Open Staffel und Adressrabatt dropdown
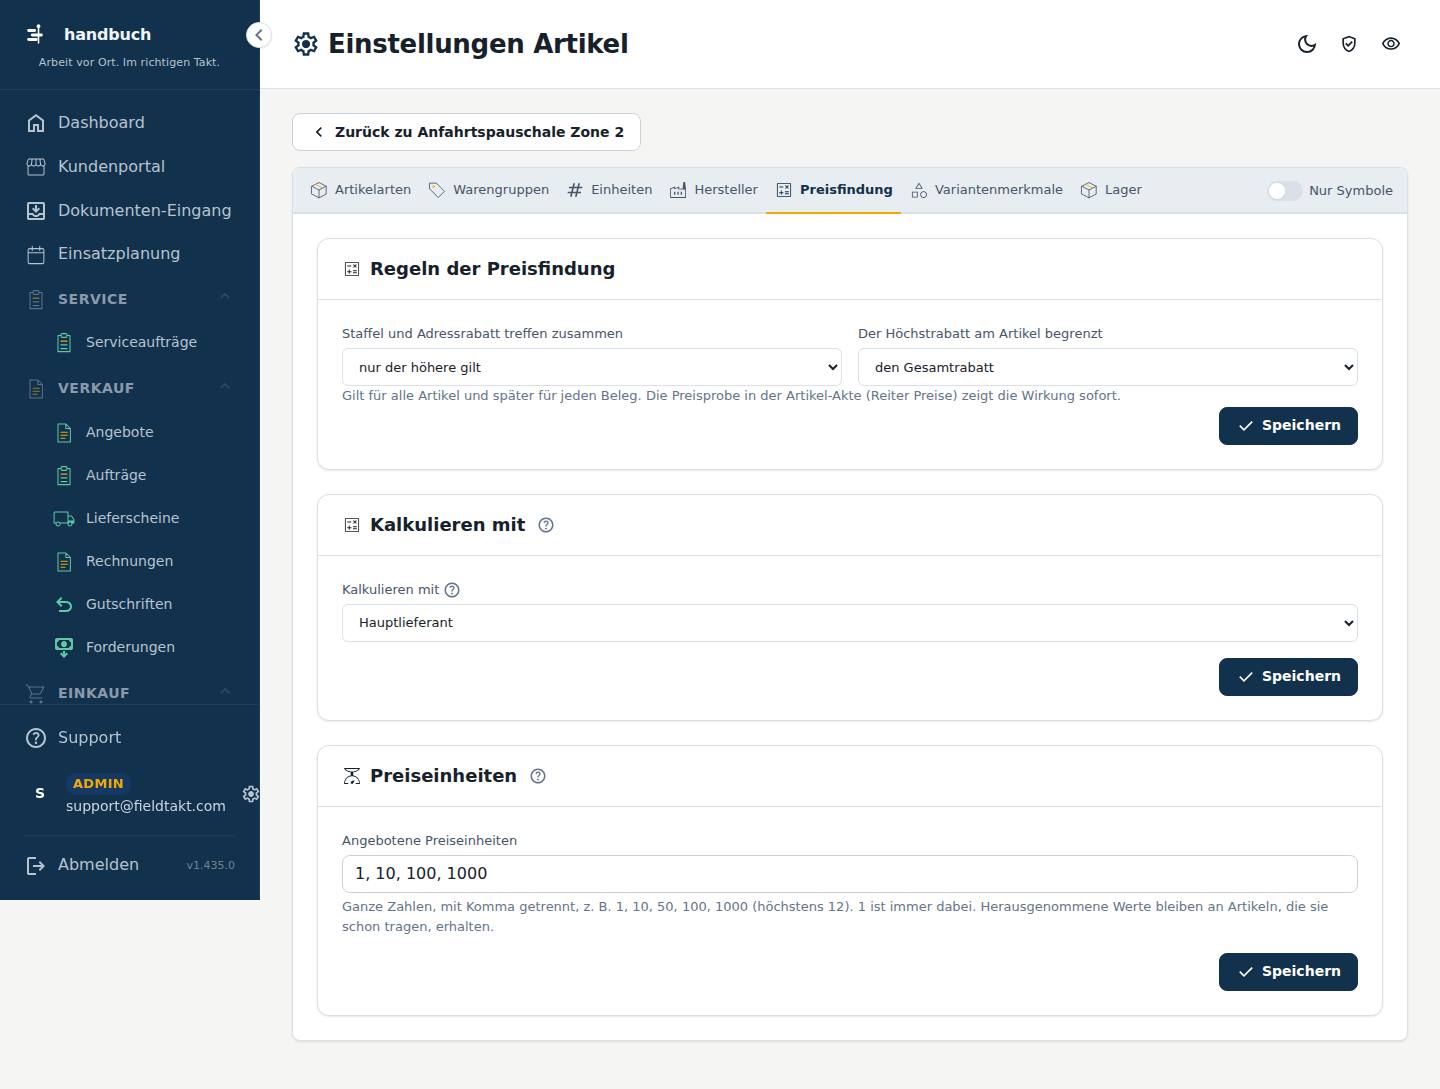Image resolution: width=1440 pixels, height=1089 pixels. click(592, 367)
